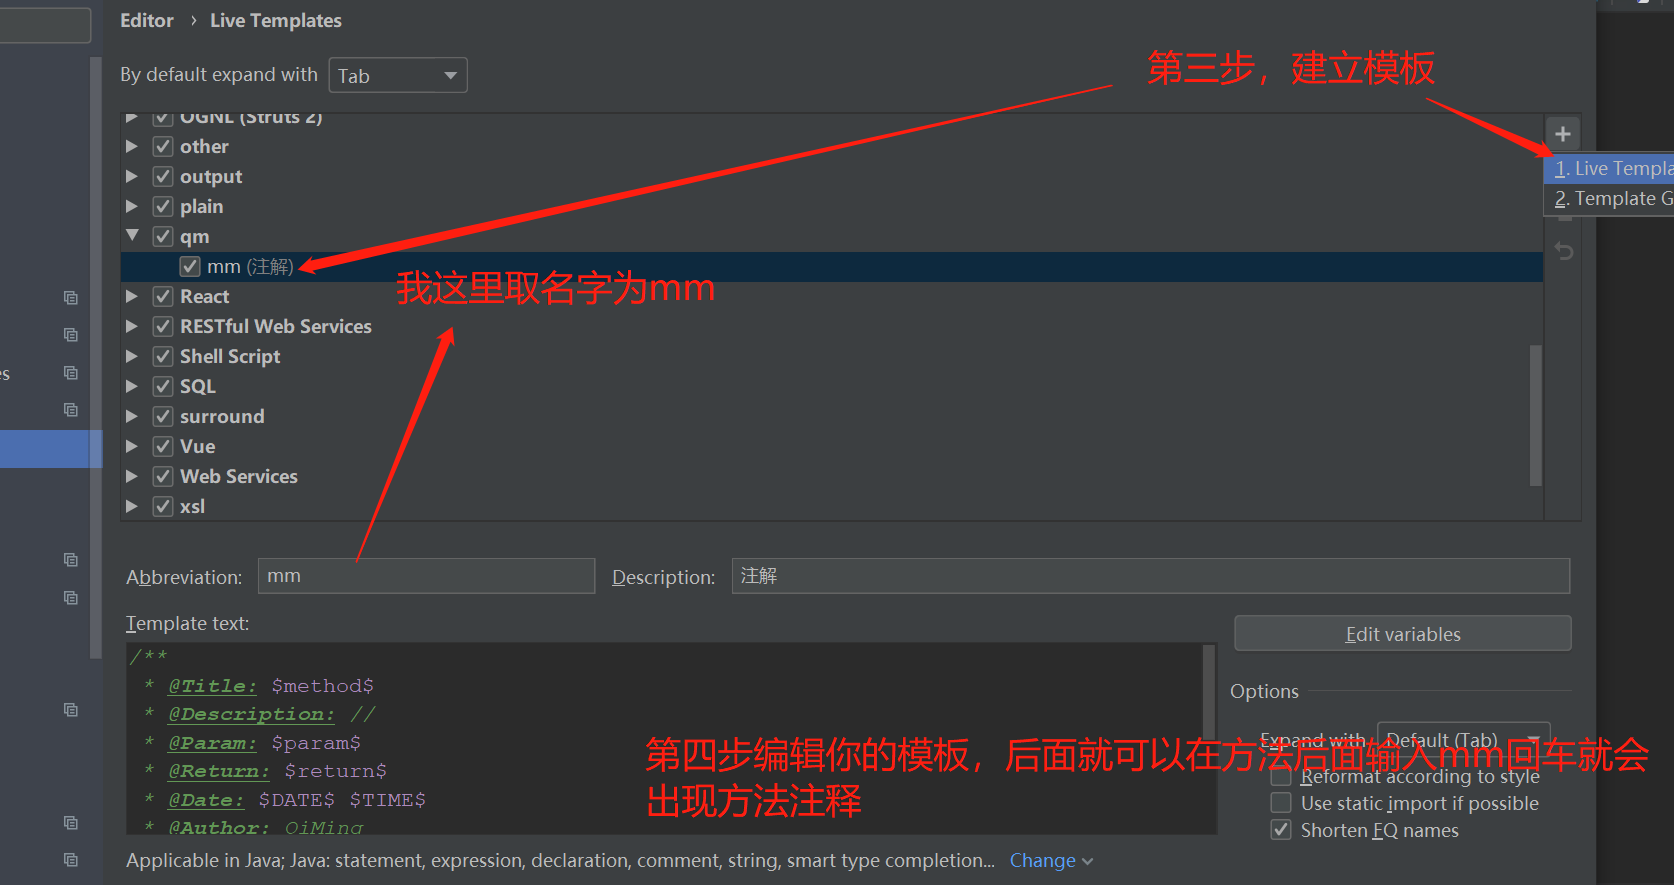
Task: Toggle the Shorten FQ names checkbox
Action: pos(1281,830)
